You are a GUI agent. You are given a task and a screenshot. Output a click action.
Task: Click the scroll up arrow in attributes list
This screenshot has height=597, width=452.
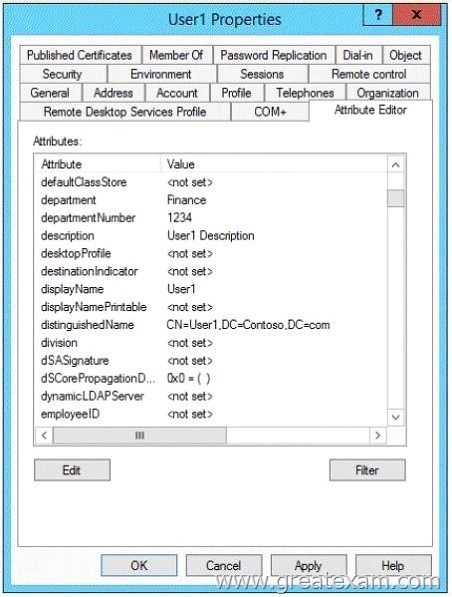click(396, 165)
